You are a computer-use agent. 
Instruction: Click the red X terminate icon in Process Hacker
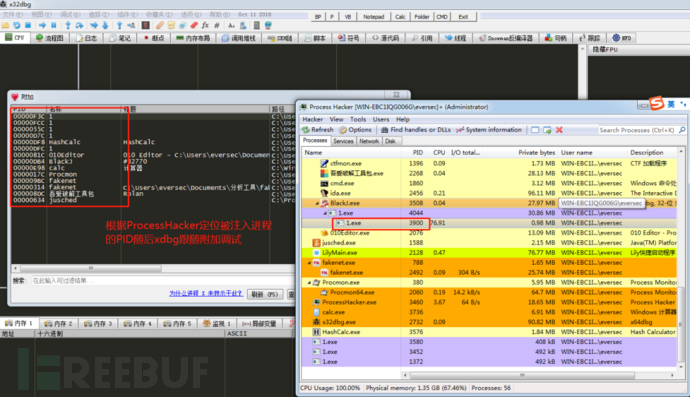pyautogui.click(x=559, y=130)
